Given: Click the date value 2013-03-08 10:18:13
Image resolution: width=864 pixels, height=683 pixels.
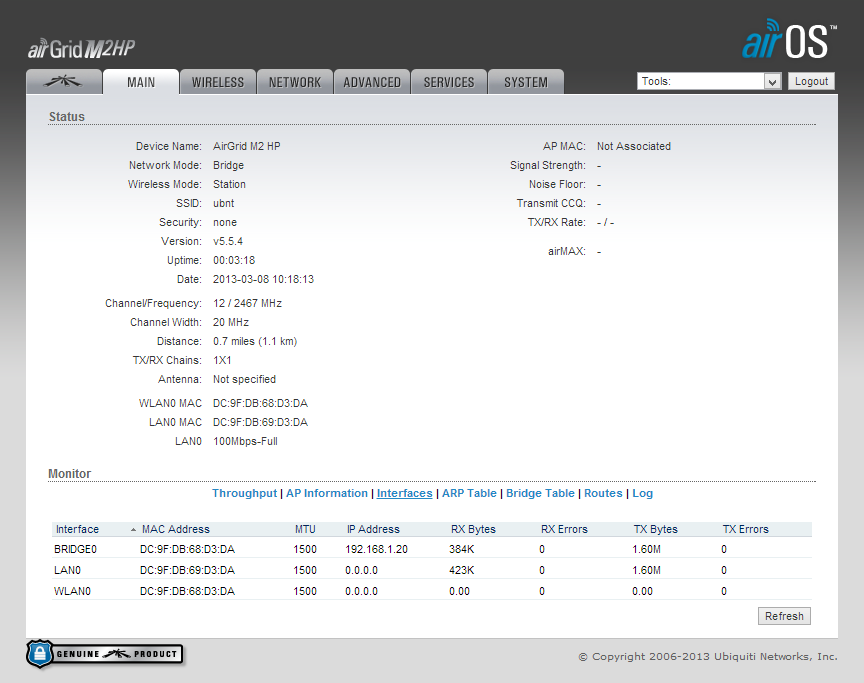Looking at the screenshot, I should 263,279.
